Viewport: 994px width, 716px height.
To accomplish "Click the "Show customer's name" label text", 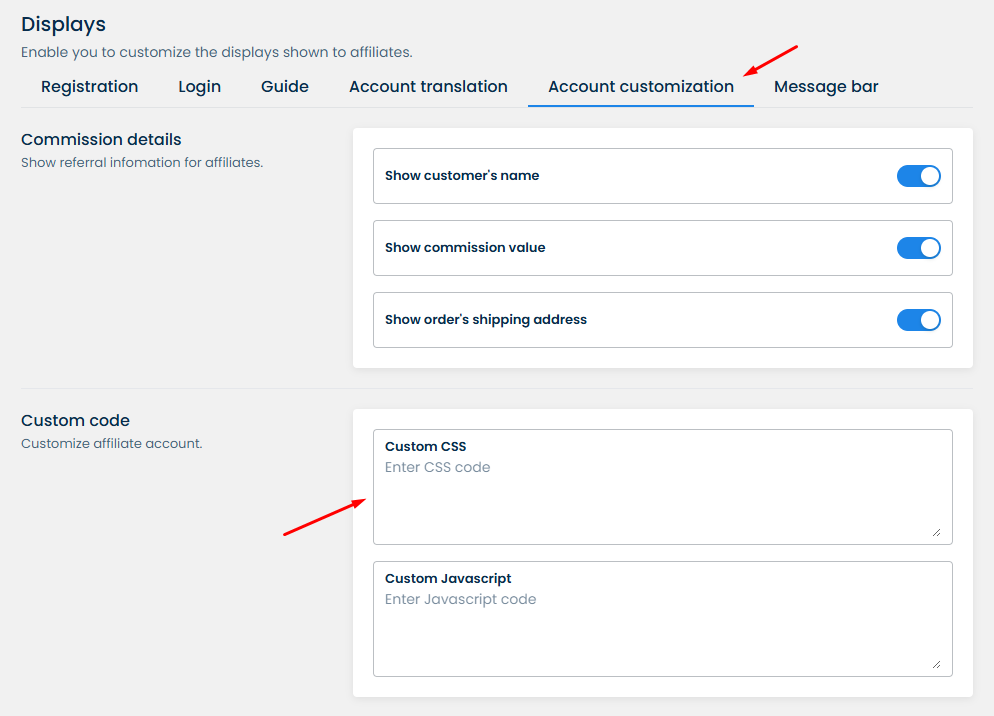I will [x=461, y=176].
